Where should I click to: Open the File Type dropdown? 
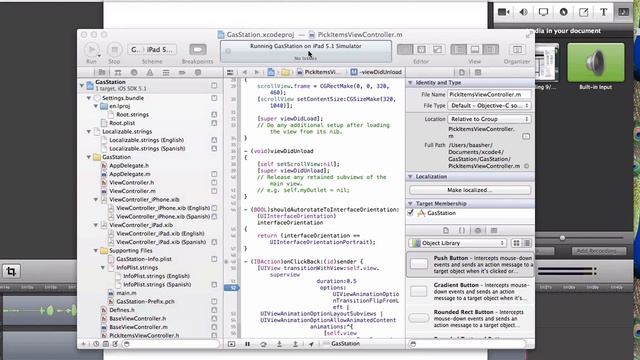click(489, 106)
